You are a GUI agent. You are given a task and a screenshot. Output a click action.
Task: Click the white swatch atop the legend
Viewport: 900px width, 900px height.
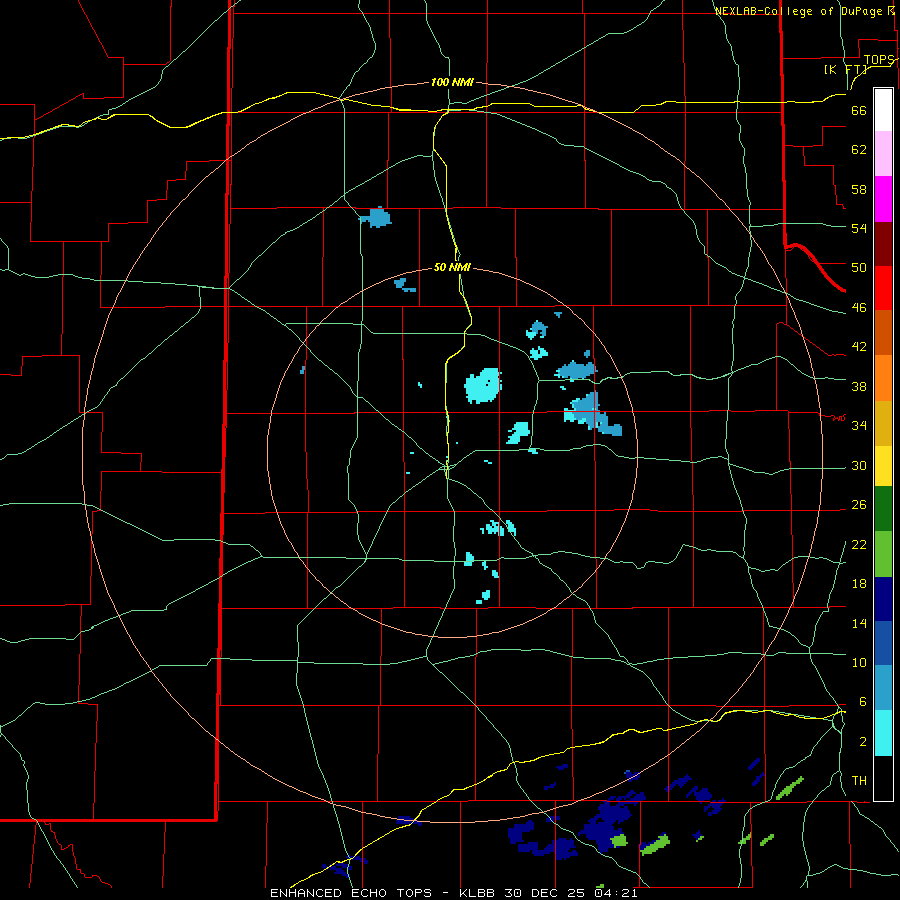click(x=883, y=110)
